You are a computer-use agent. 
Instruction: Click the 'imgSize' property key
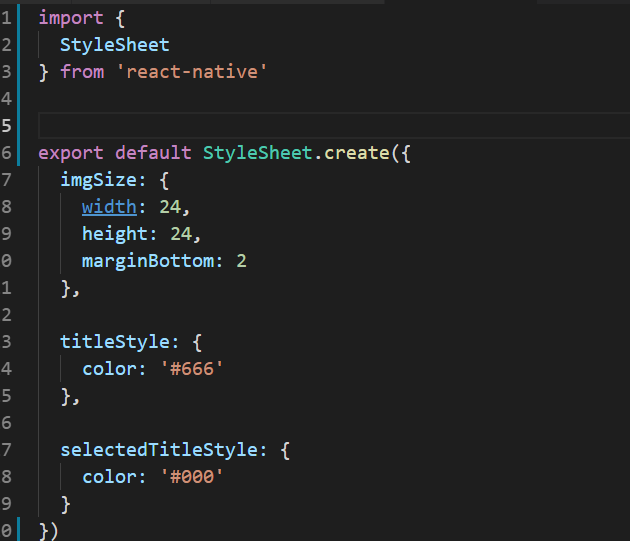pyautogui.click(x=98, y=180)
